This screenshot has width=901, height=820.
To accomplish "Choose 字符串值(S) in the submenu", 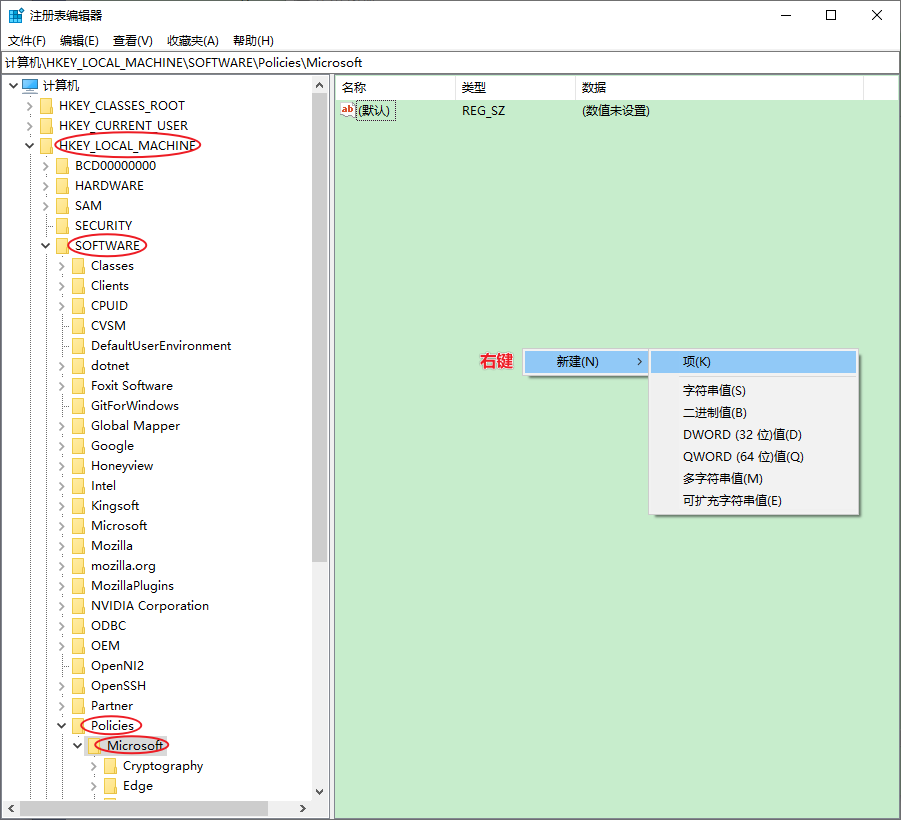I will pos(753,391).
